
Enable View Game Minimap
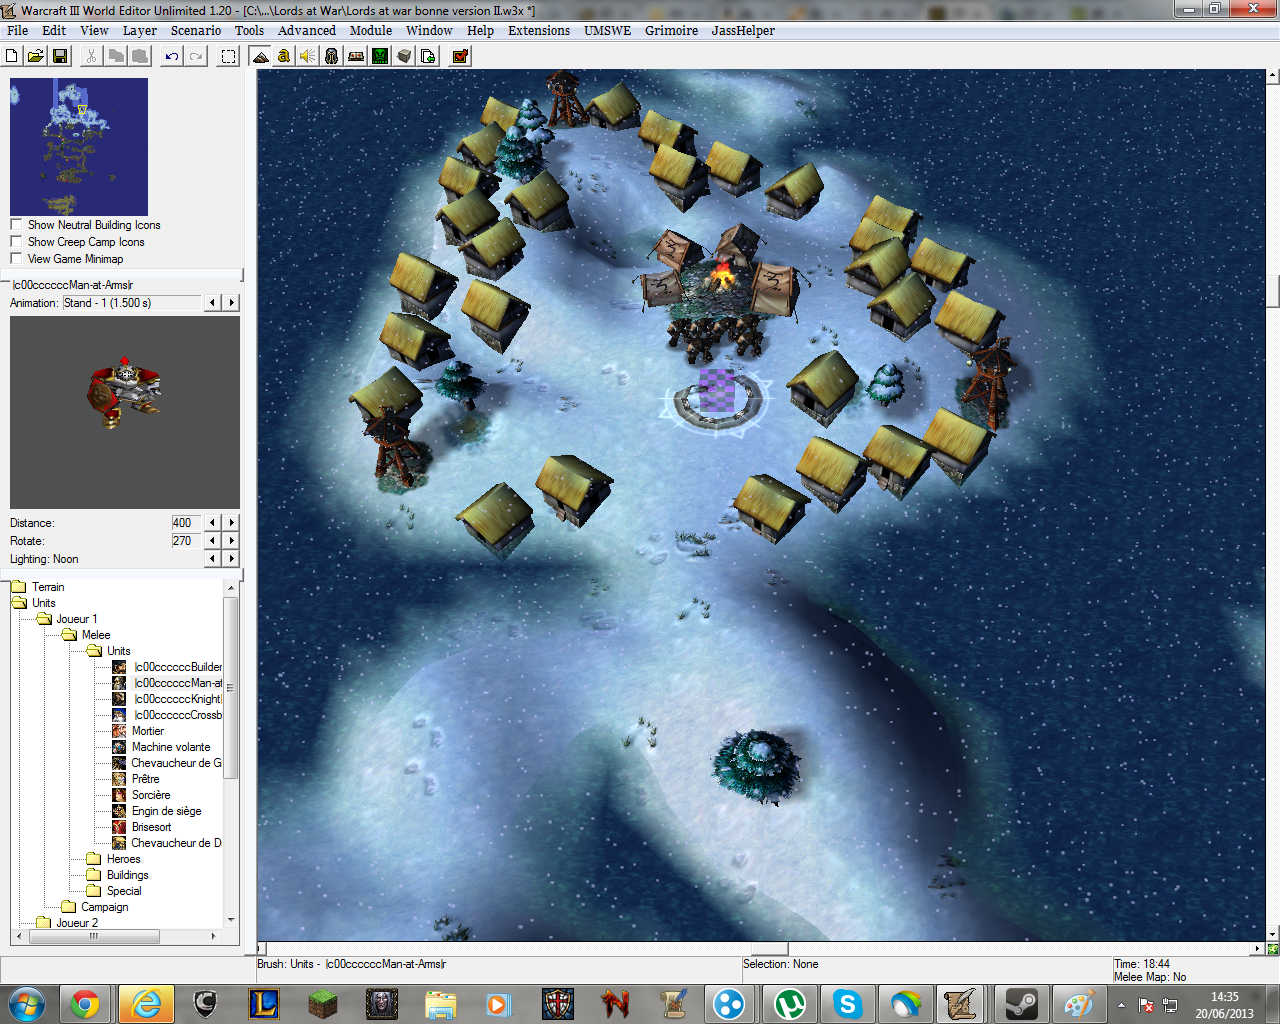coord(16,258)
